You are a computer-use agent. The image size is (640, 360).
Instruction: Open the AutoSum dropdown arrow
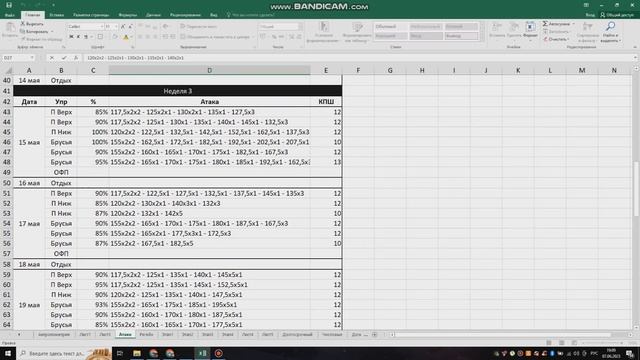pos(573,24)
